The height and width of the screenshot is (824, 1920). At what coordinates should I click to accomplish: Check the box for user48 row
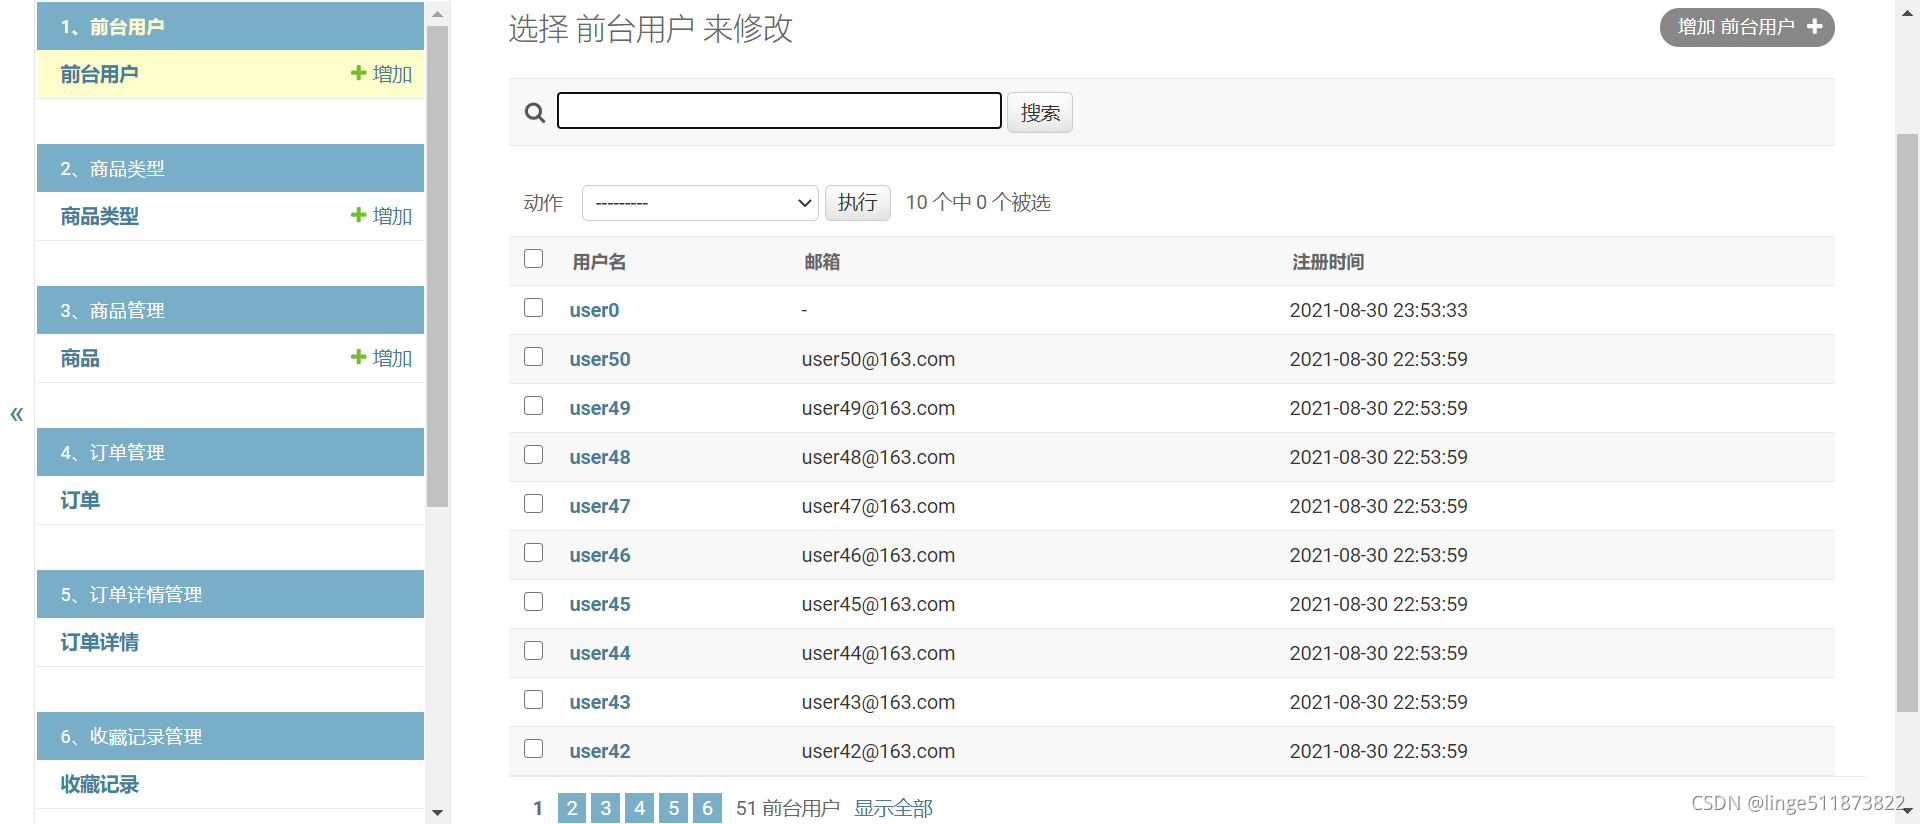534,455
